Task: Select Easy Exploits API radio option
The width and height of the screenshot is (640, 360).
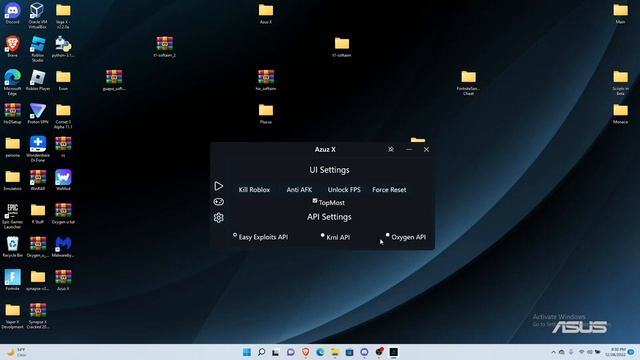Action: [235, 235]
